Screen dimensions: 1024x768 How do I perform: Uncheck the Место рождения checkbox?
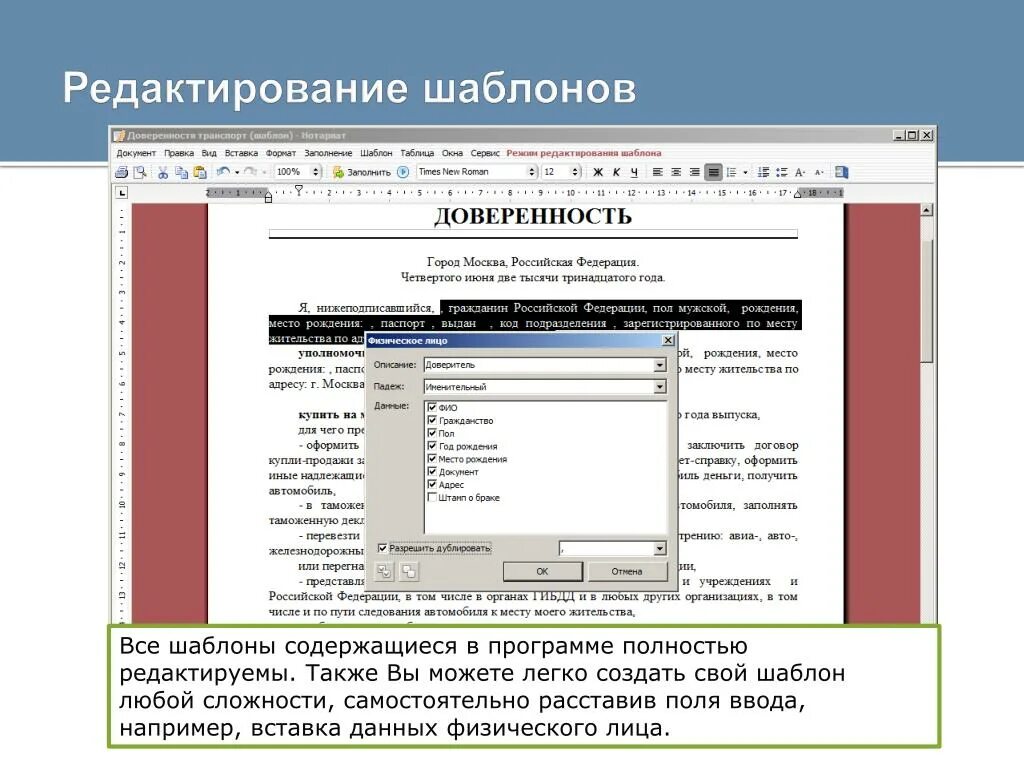pos(432,458)
